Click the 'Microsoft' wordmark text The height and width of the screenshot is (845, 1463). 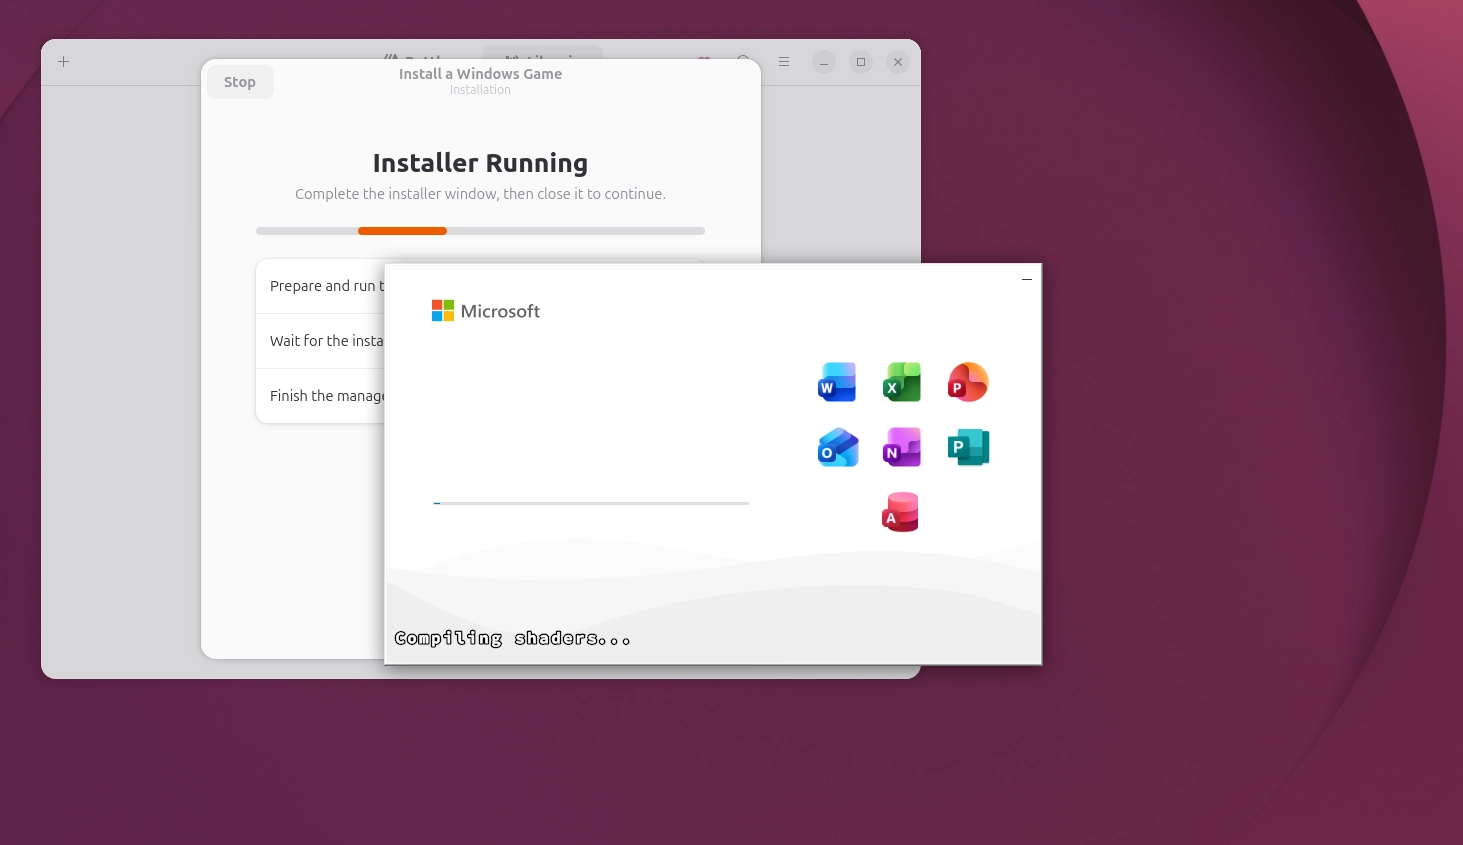pos(500,311)
